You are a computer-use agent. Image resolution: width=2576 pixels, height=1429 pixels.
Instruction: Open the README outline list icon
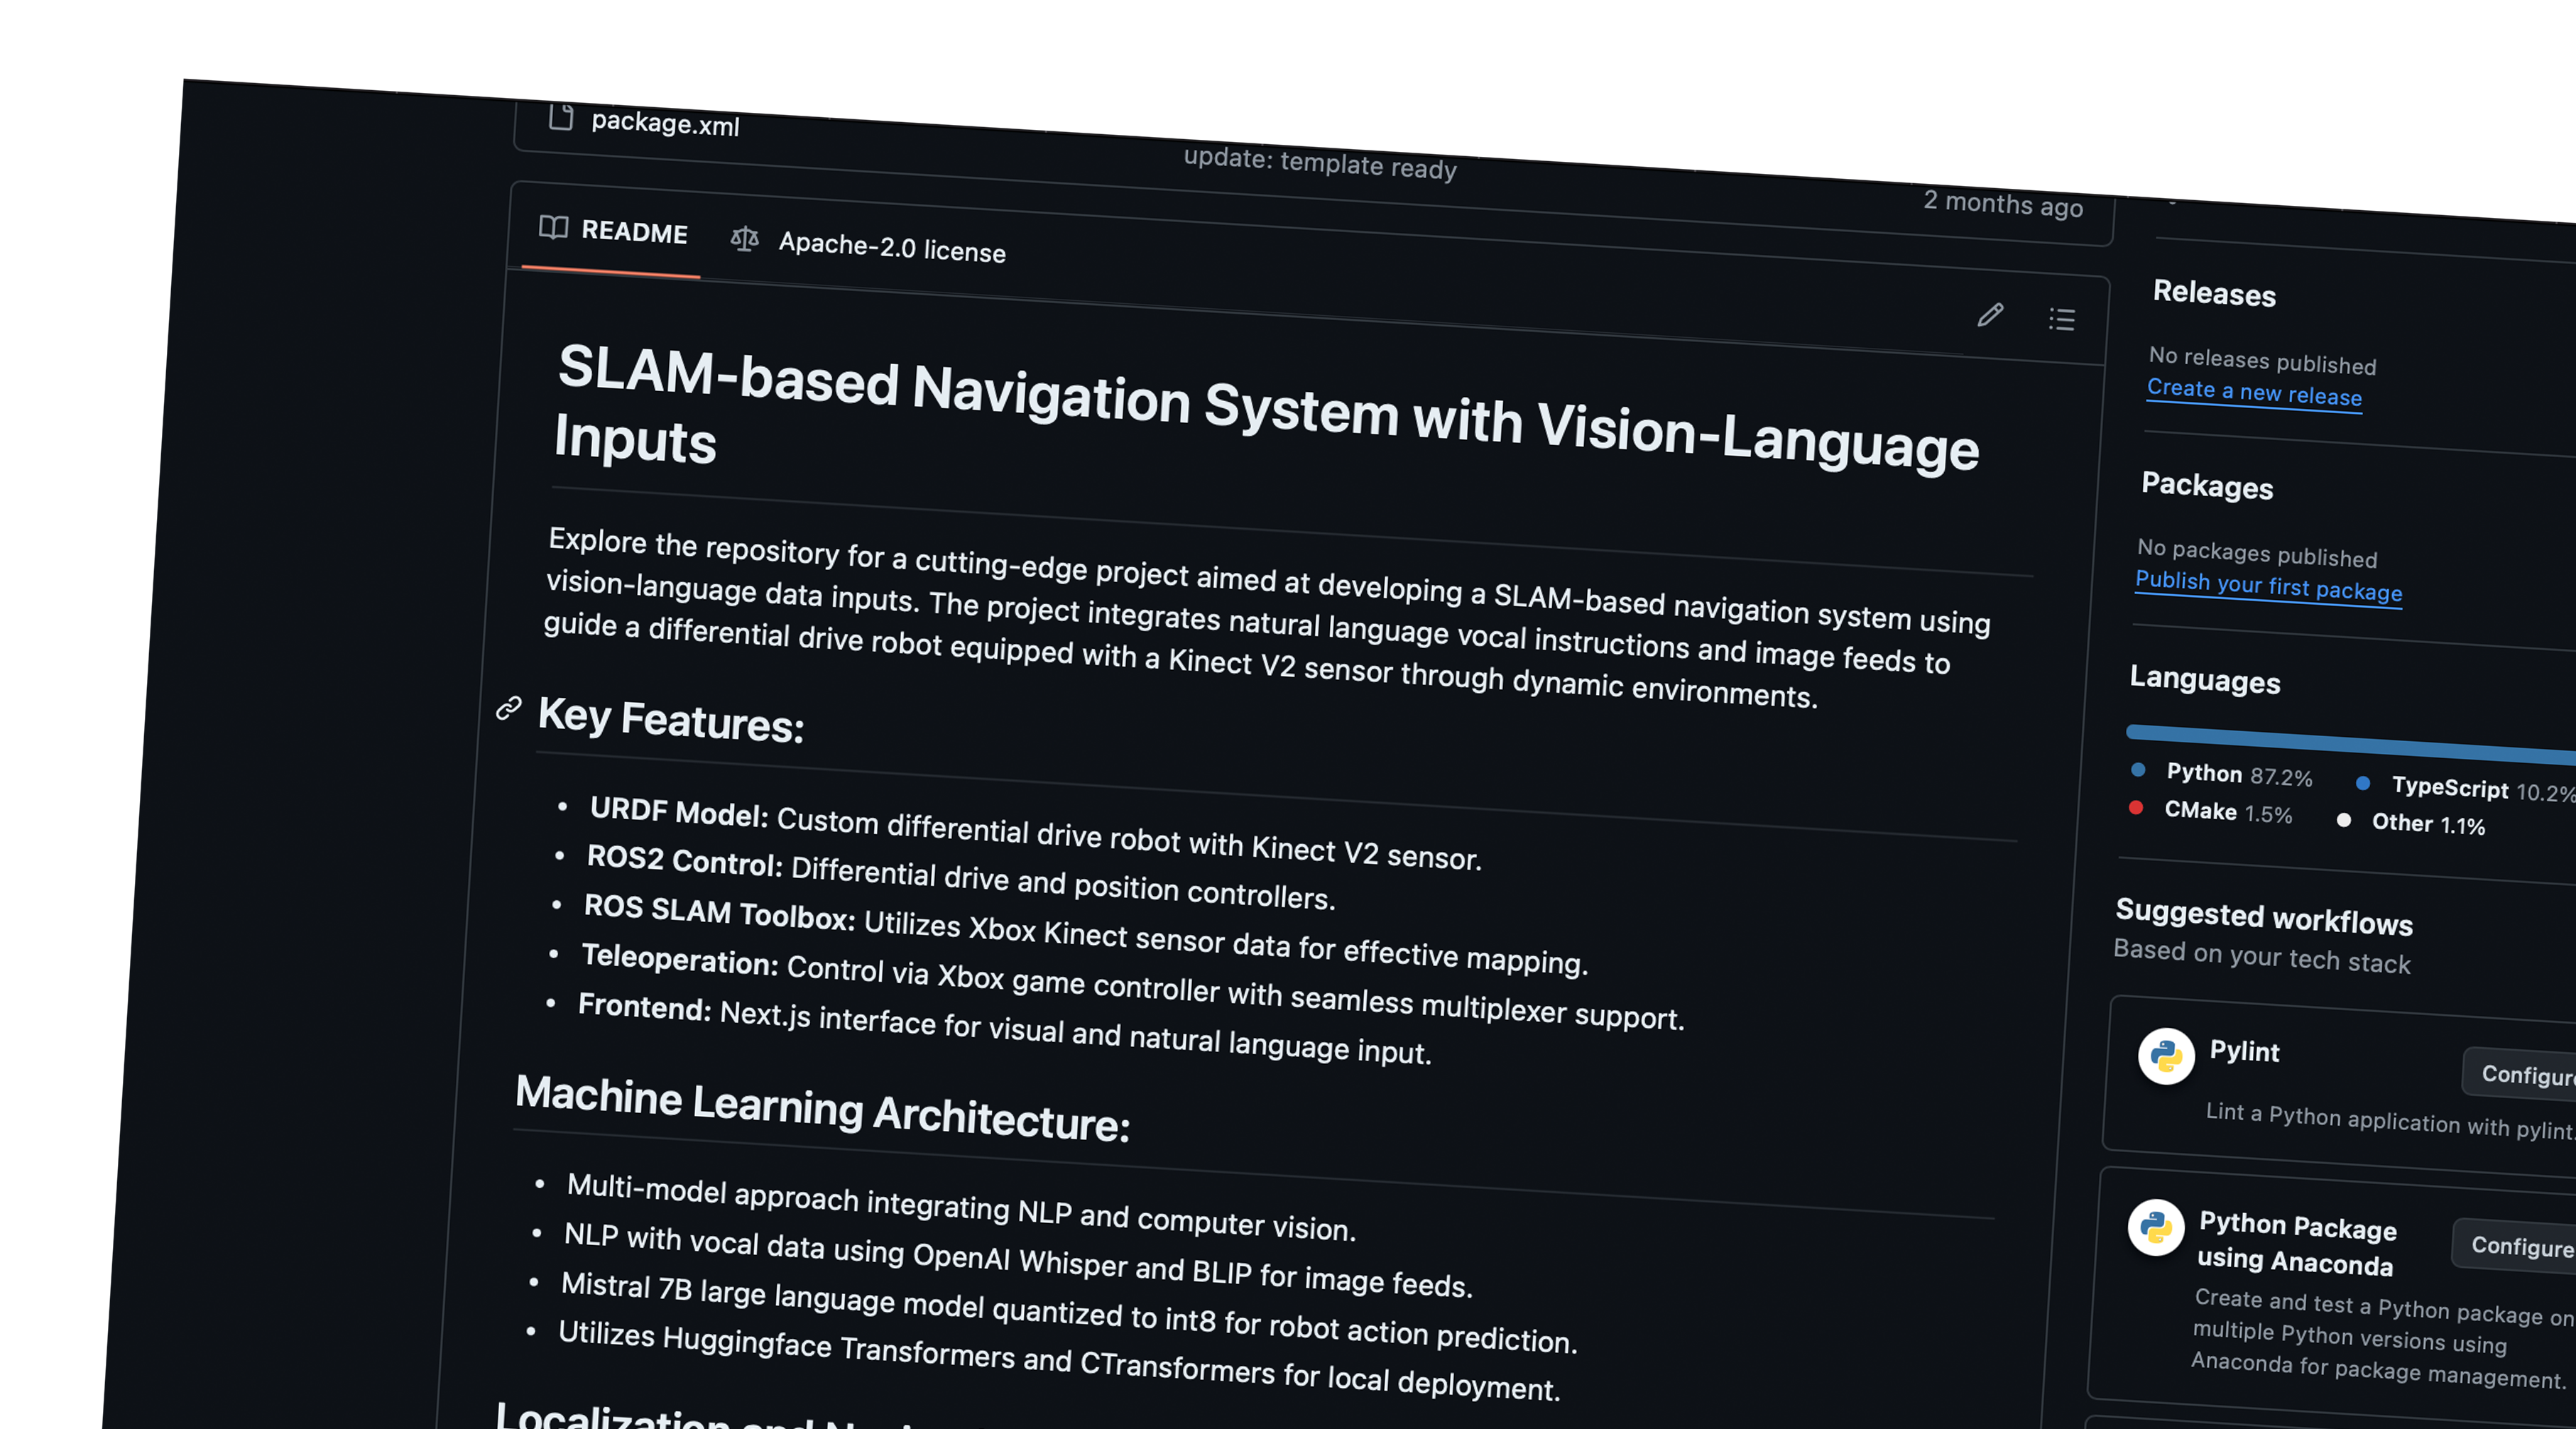[x=2061, y=319]
